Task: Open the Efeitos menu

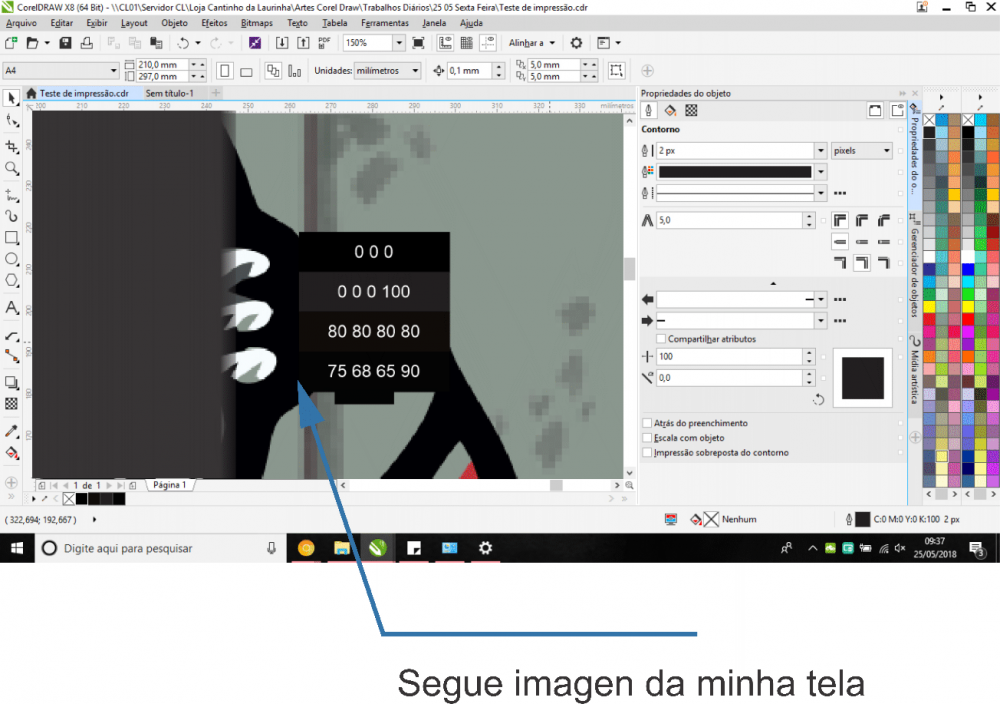Action: click(x=214, y=22)
